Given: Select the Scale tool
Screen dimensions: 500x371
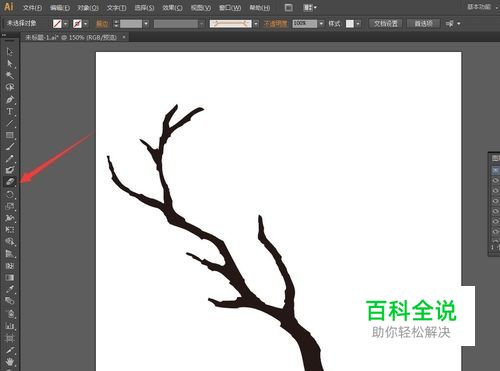Looking at the screenshot, I should [x=10, y=206].
